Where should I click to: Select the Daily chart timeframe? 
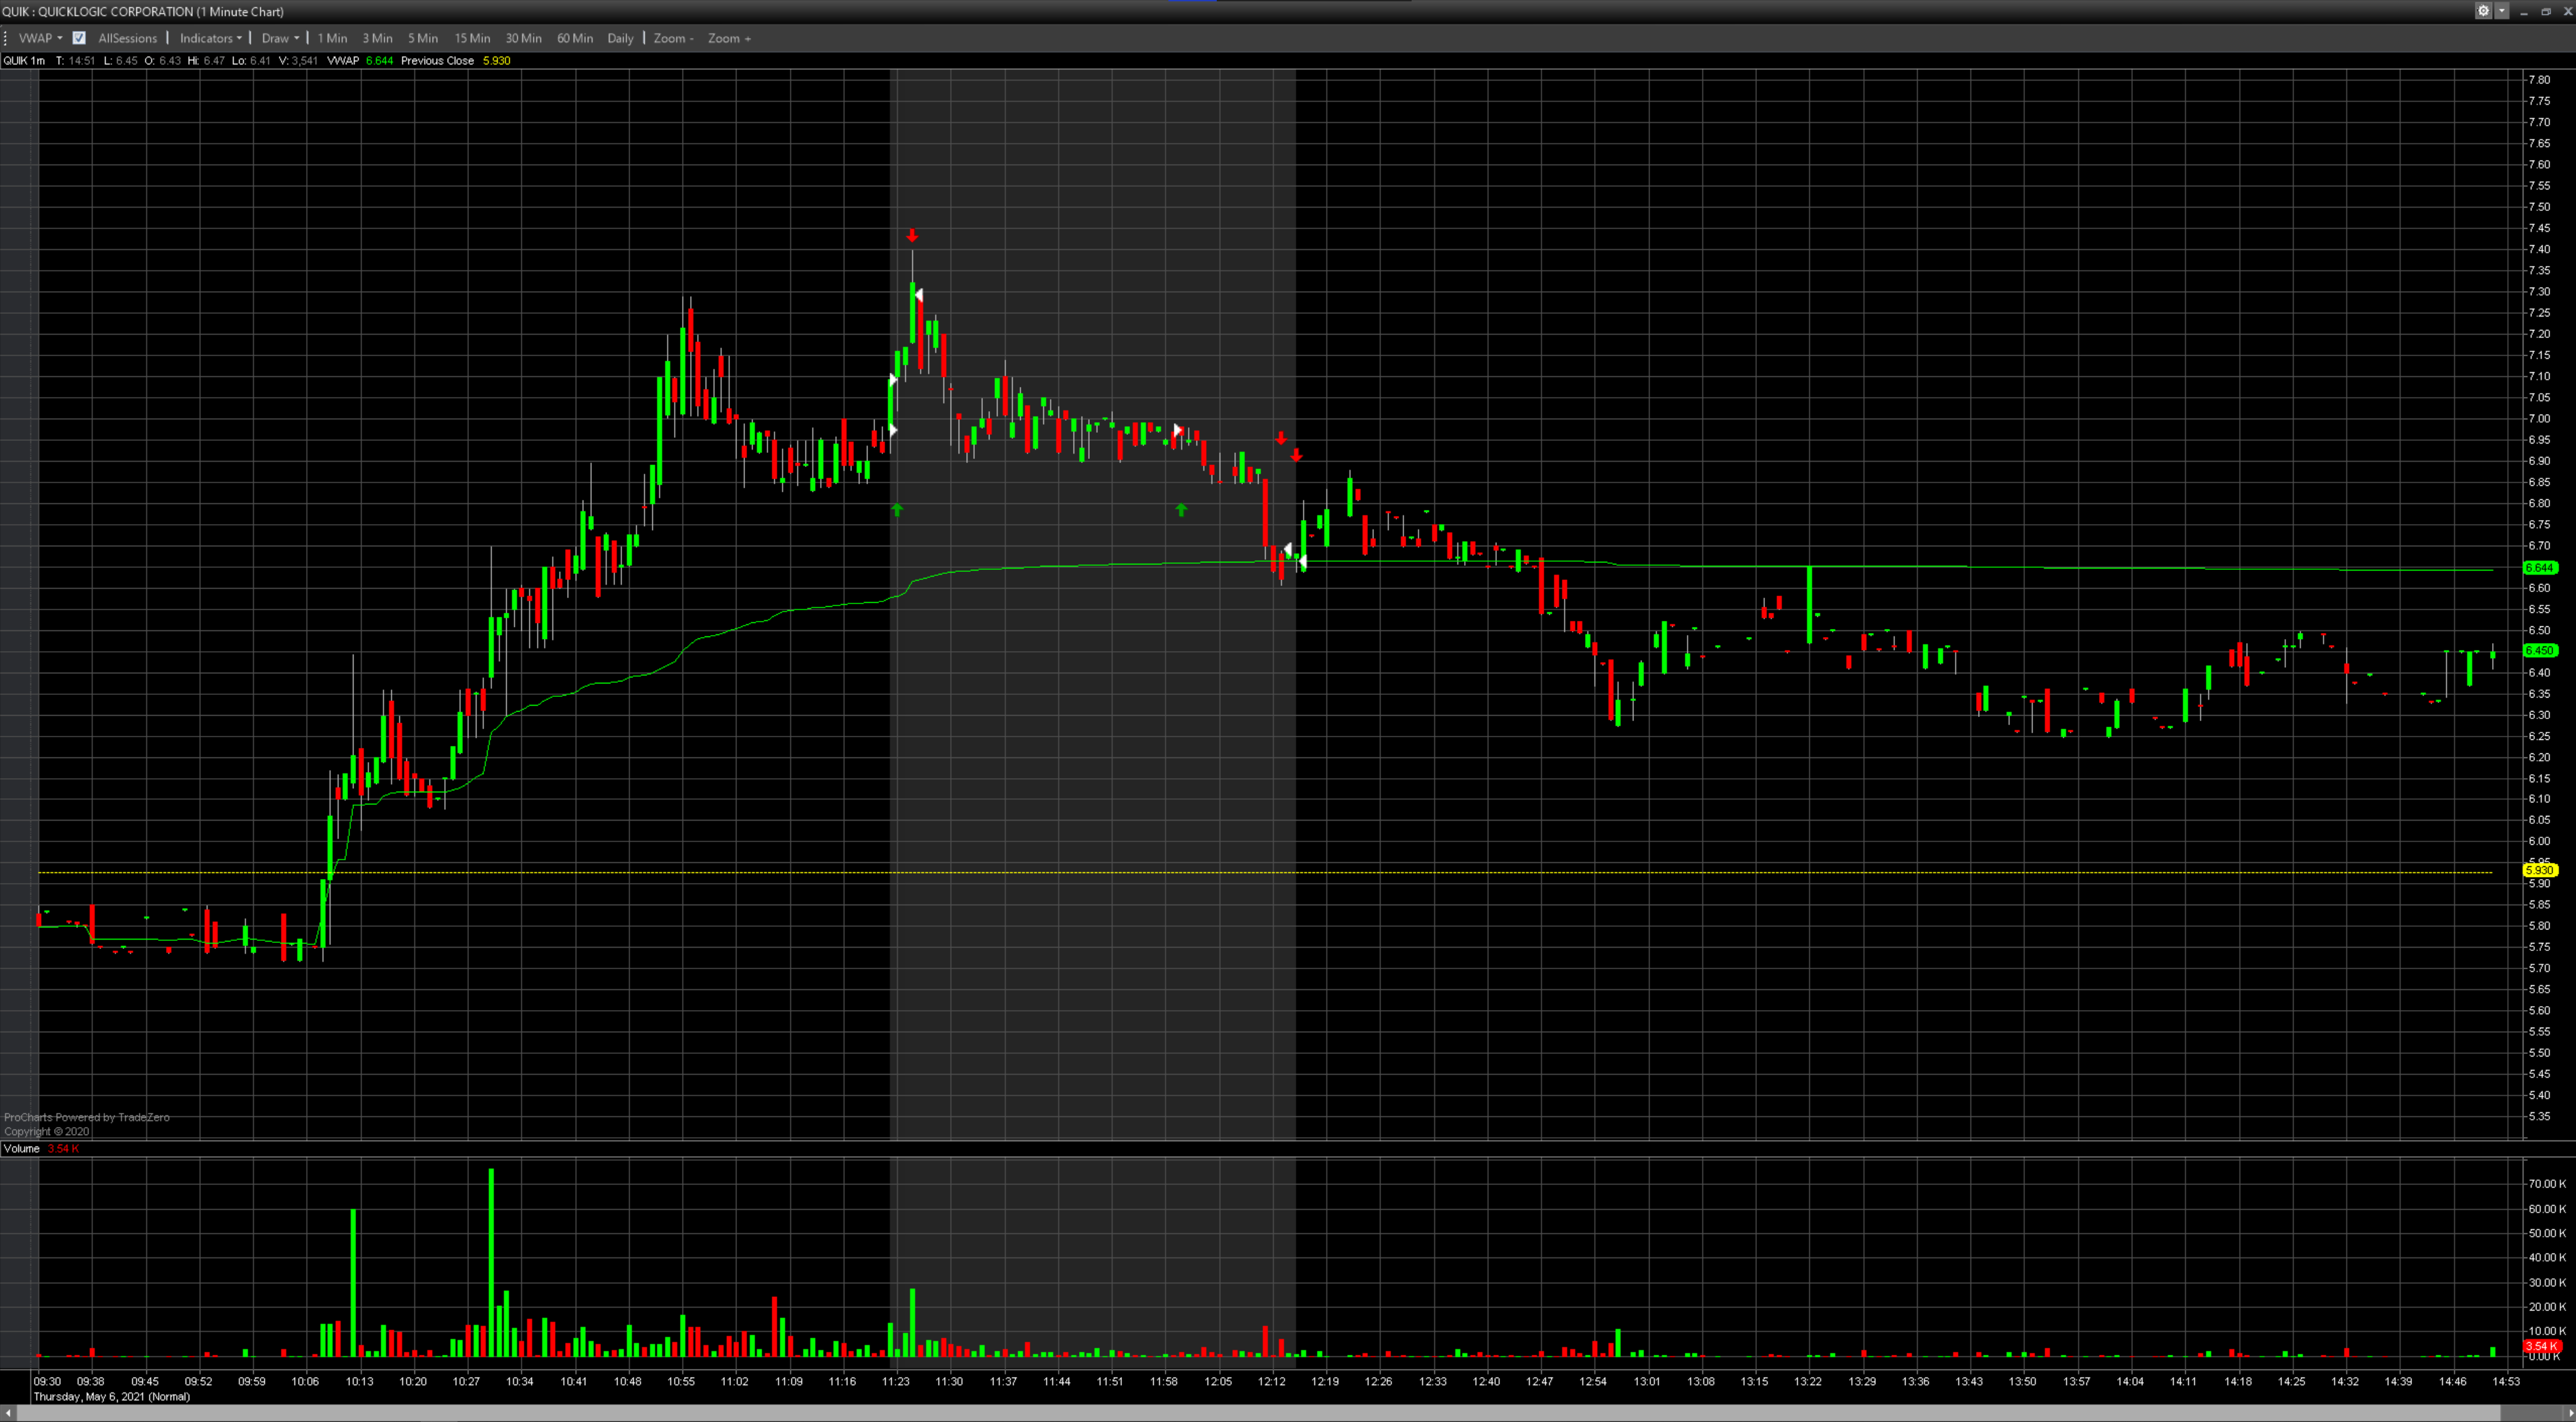pos(620,38)
